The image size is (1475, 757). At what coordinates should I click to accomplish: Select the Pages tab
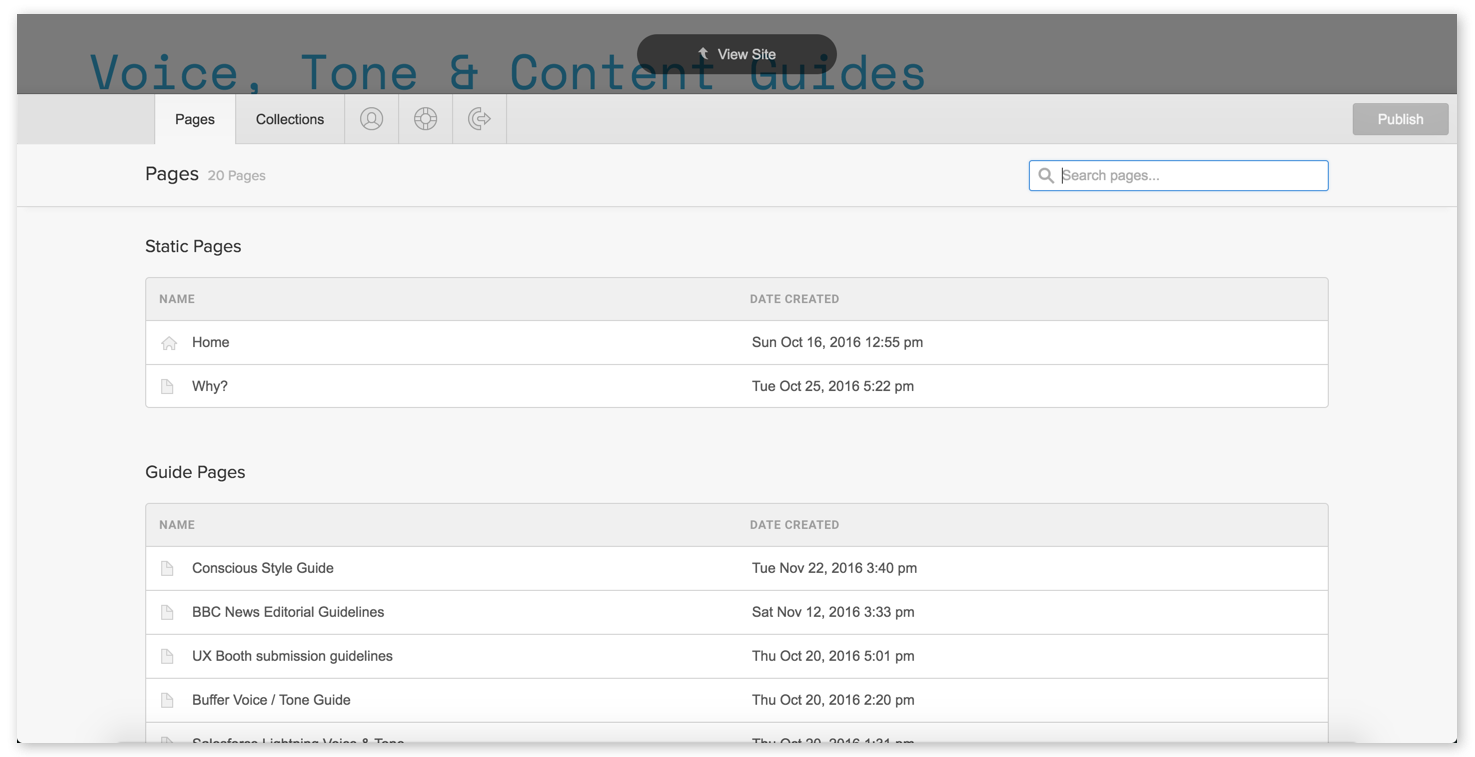click(x=194, y=118)
